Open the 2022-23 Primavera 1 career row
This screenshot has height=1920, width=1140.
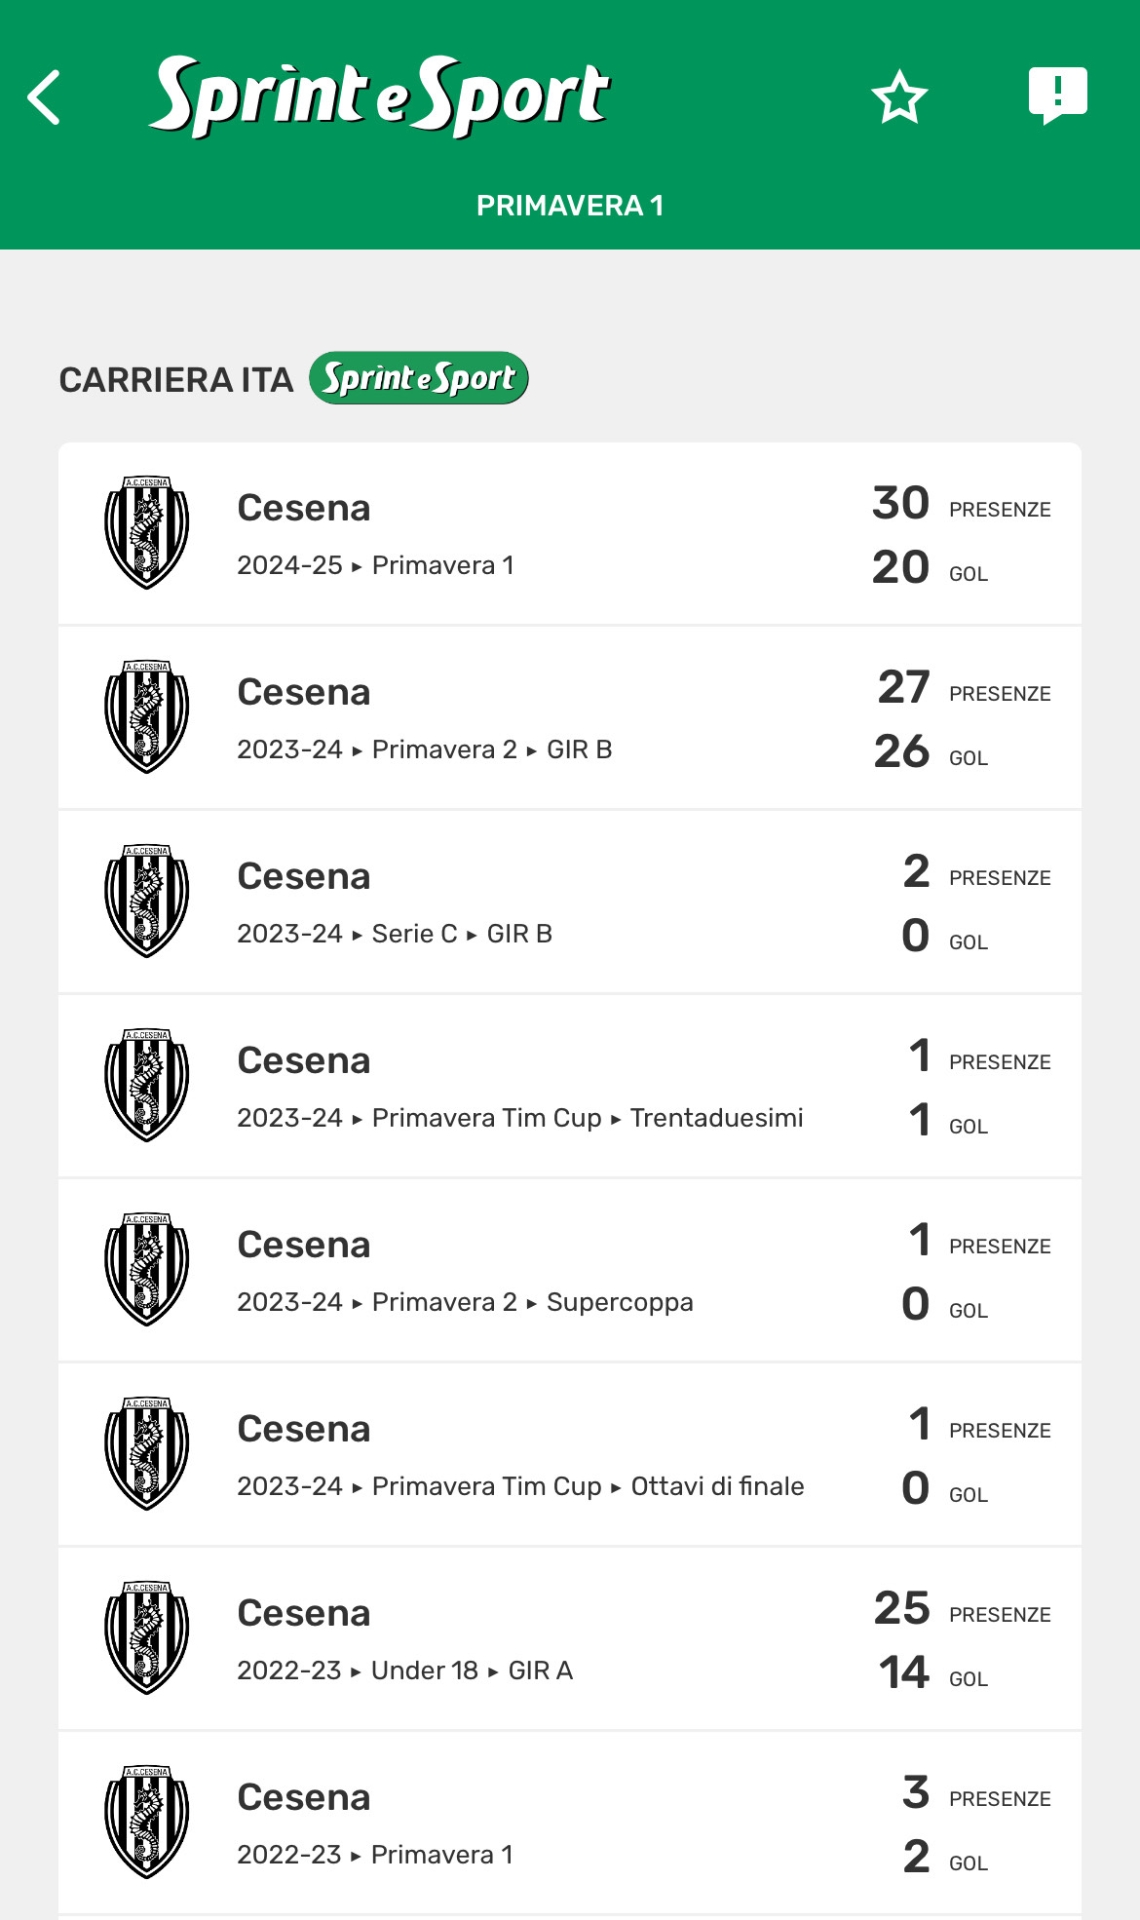(x=570, y=1822)
